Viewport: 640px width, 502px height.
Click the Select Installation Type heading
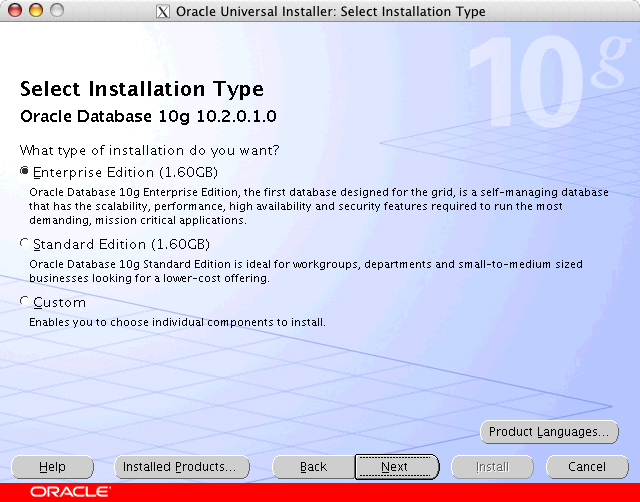(142, 90)
